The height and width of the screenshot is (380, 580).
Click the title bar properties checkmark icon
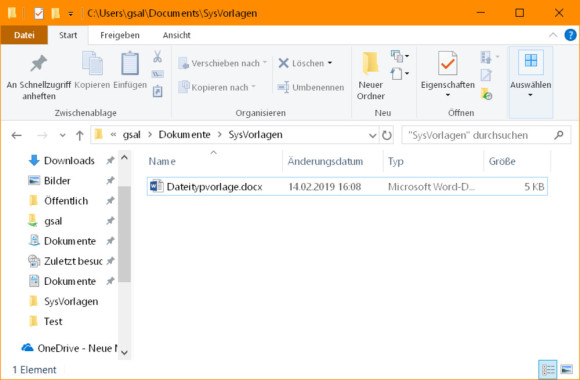tap(38, 14)
